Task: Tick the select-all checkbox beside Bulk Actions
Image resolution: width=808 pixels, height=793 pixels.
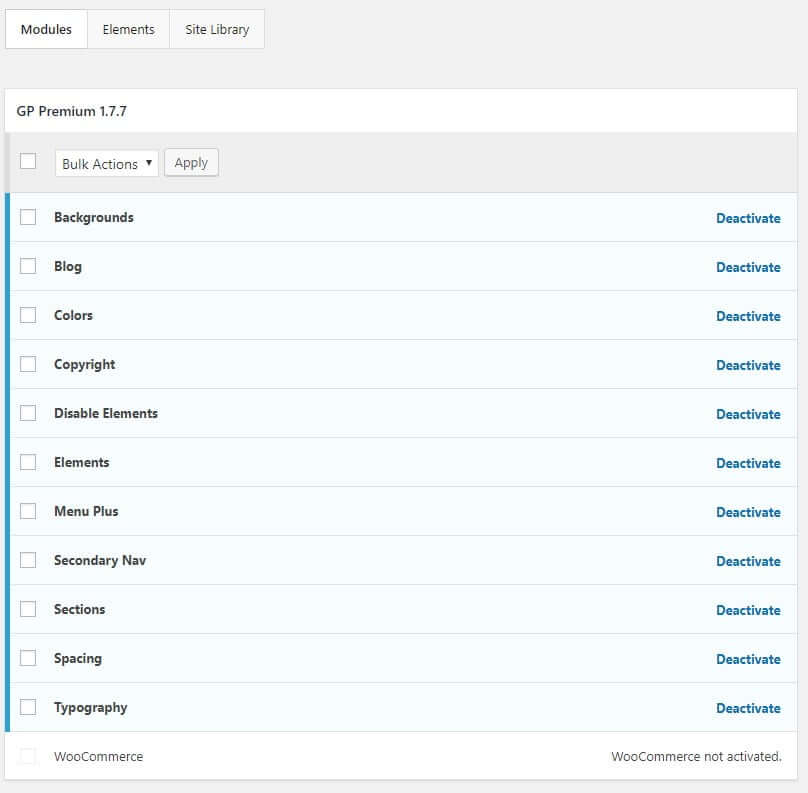Action: tap(28, 161)
